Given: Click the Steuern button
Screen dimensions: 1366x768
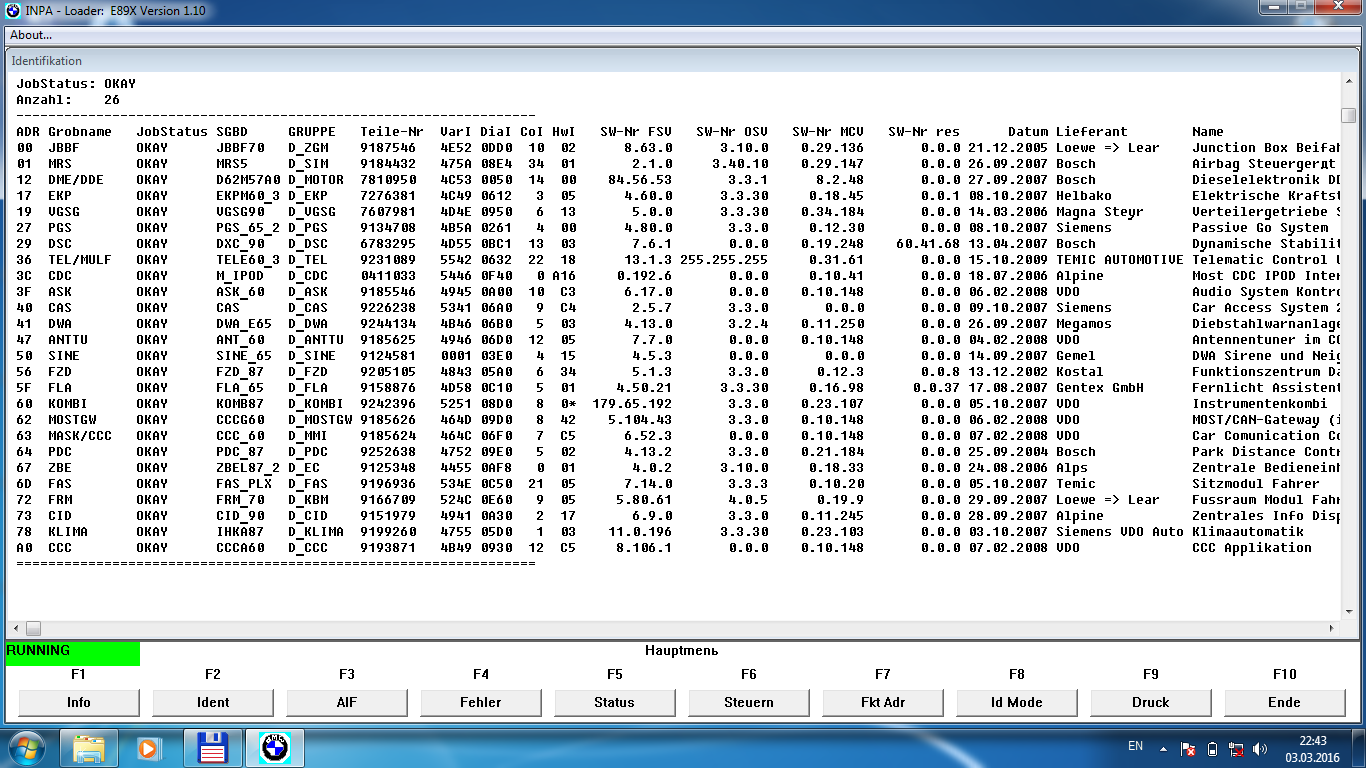Looking at the screenshot, I should pyautogui.click(x=749, y=702).
